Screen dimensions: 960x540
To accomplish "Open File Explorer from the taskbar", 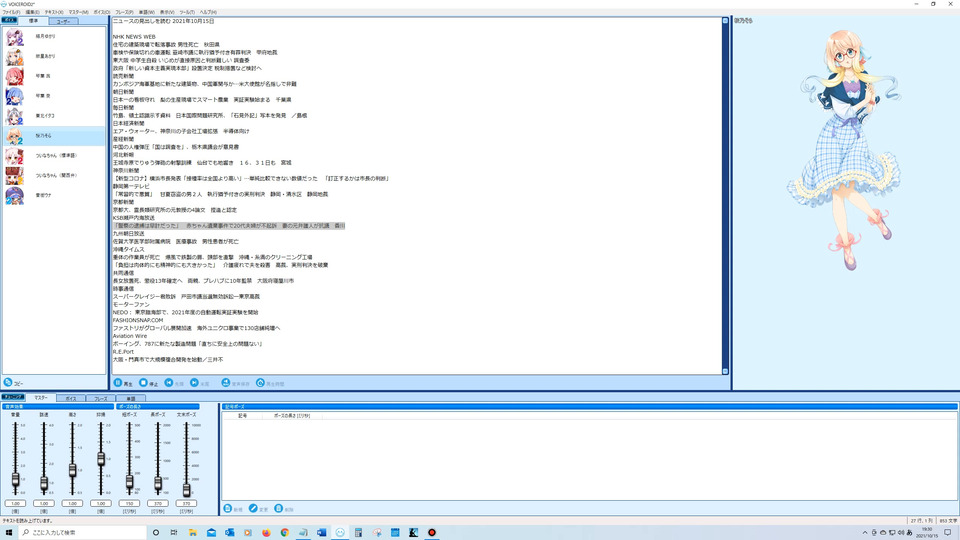I will [192, 533].
